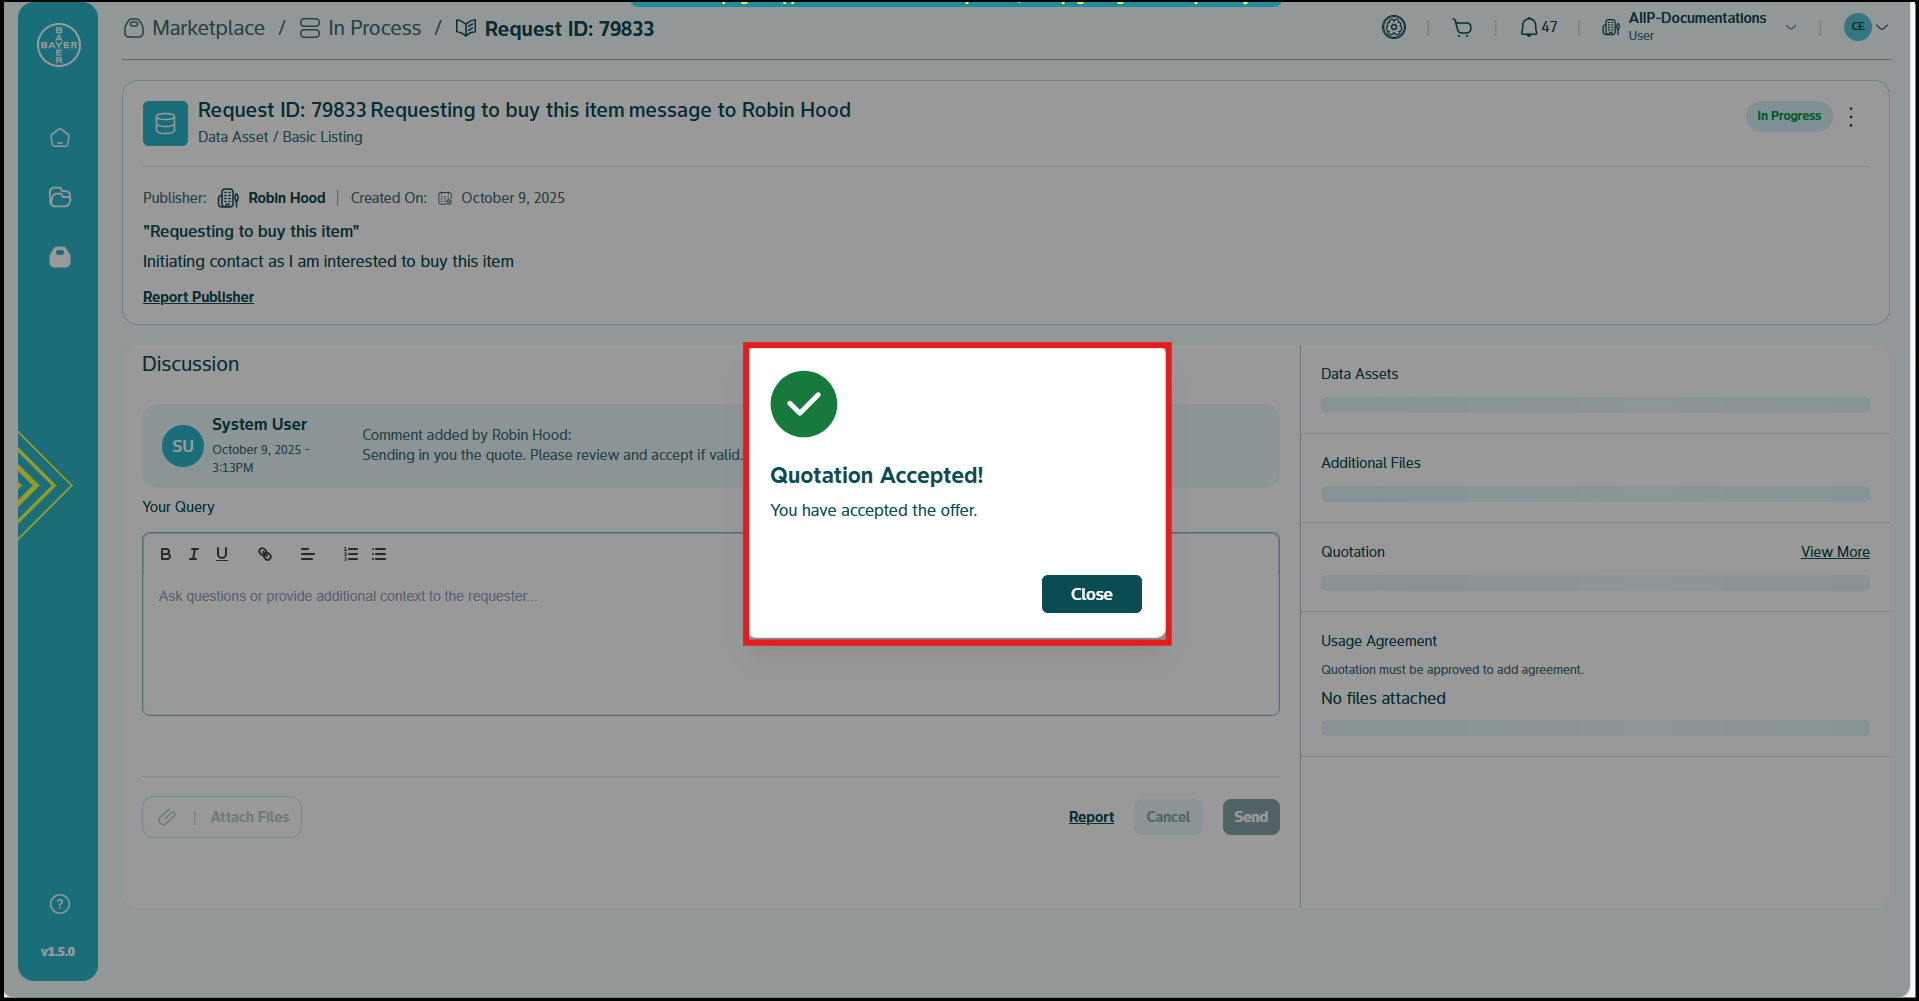Viewport: 1919px width, 1001px height.
Task: Expand the AIIP-Documentations organization dropdown
Action: point(1790,27)
